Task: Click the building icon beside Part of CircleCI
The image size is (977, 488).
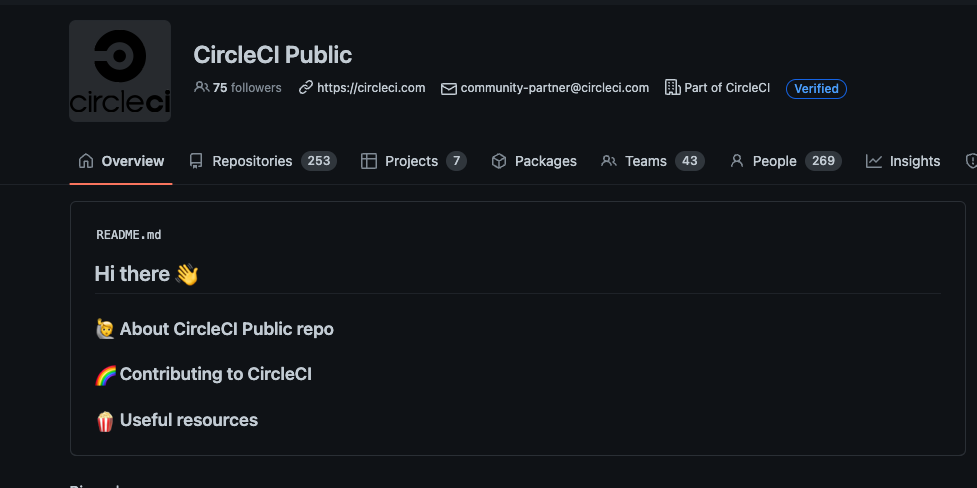Action: [x=672, y=88]
